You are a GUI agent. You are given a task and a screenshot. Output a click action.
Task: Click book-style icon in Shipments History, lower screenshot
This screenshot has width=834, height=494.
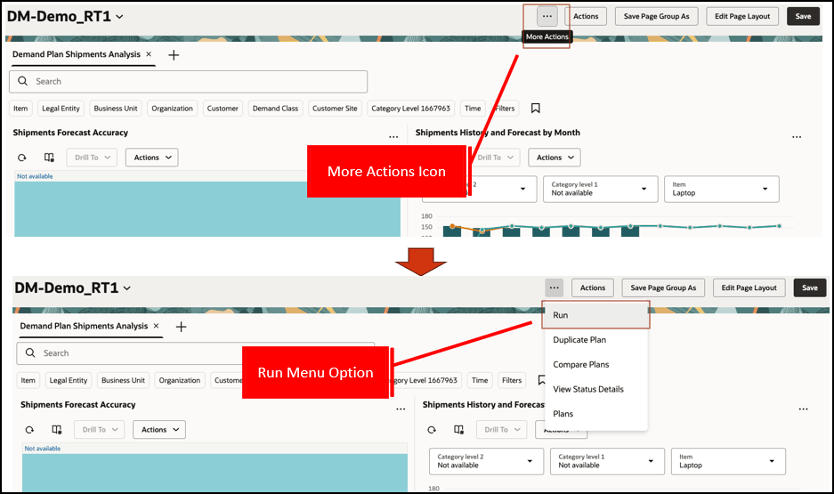coord(458,430)
